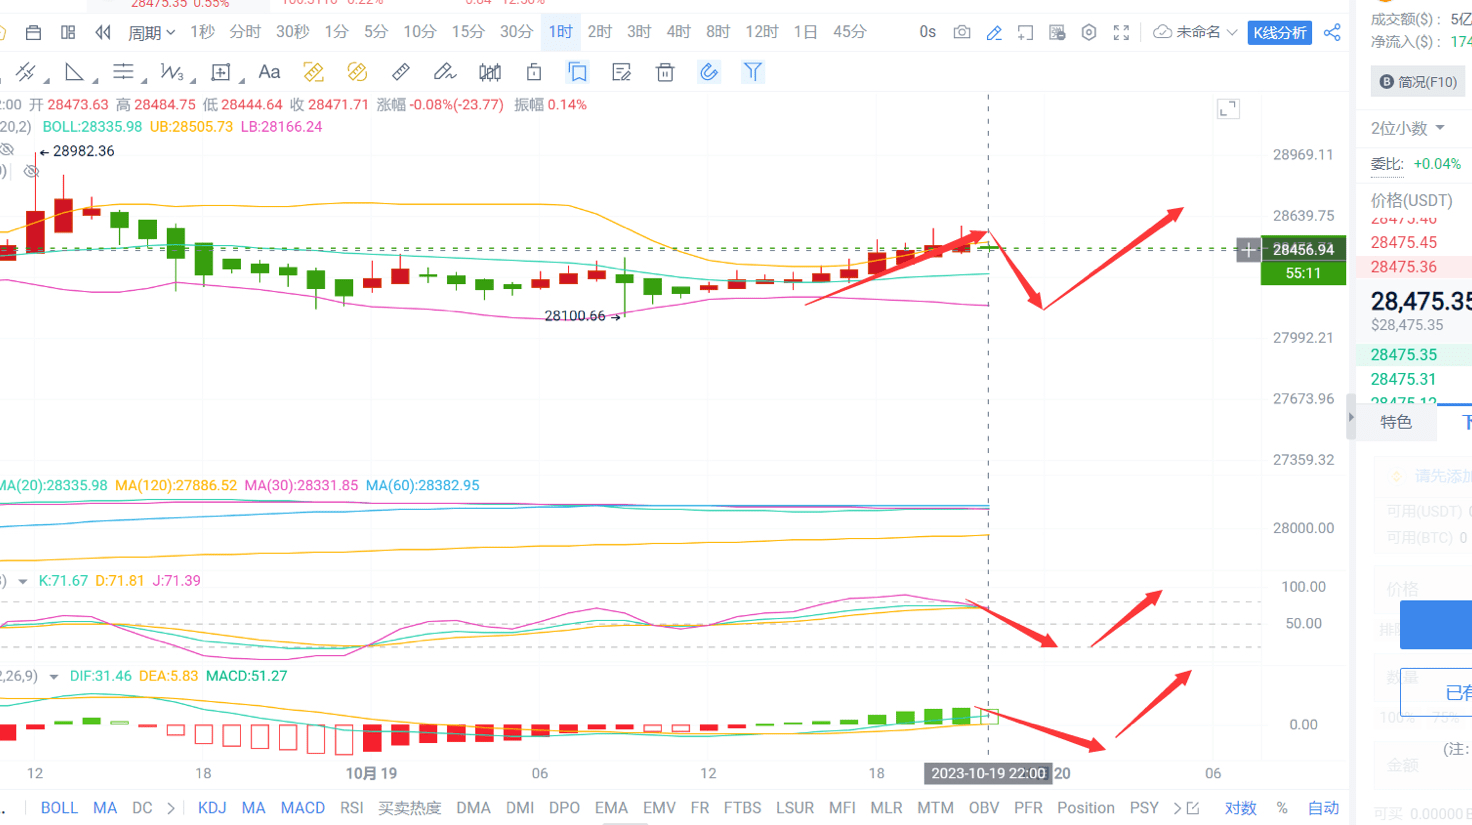Screen dimensions: 1472x825
Task: Expand the 未命名 layout dropdown
Action: 1198,31
